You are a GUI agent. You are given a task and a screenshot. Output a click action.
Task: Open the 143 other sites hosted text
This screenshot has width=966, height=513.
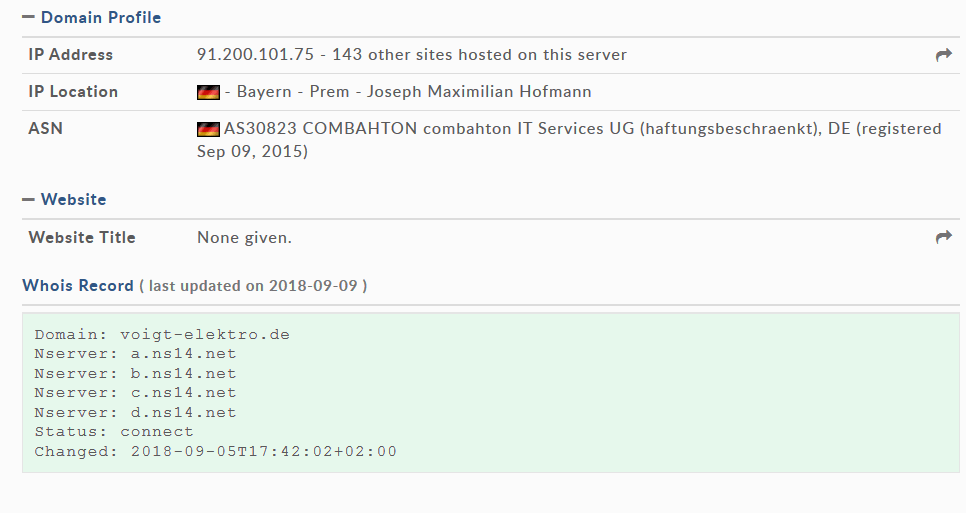pos(479,55)
